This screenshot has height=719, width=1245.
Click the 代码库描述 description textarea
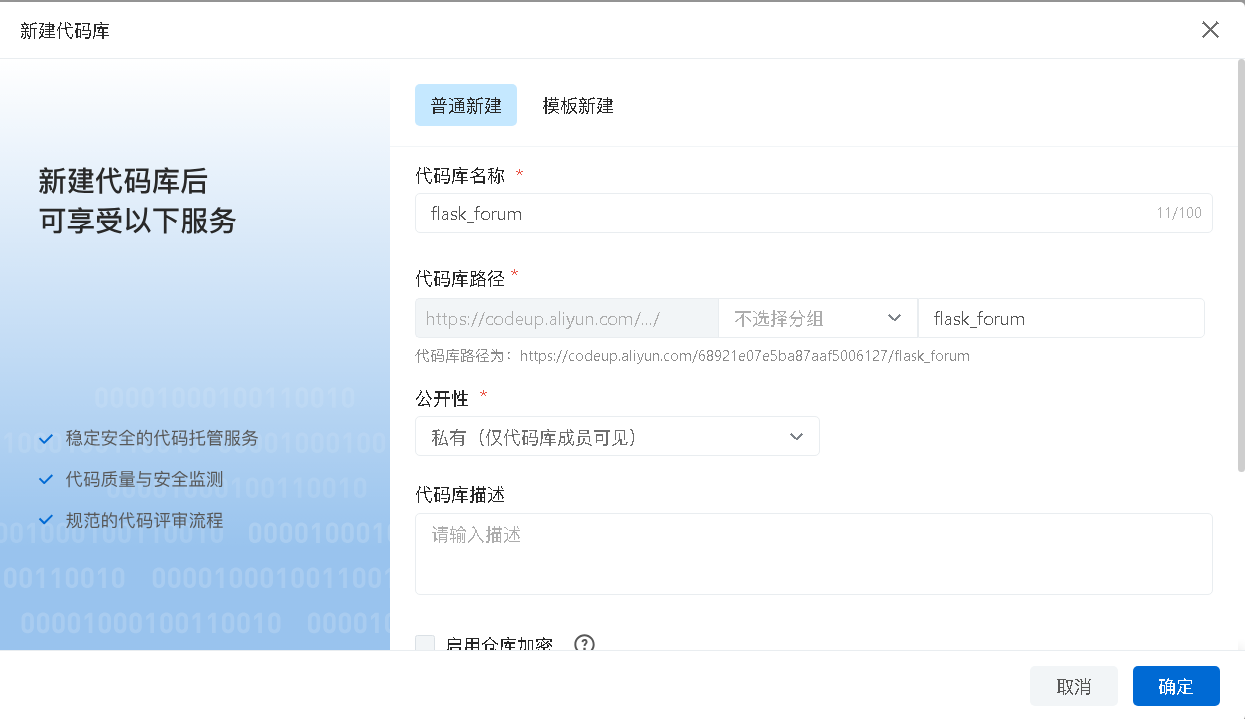(813, 554)
